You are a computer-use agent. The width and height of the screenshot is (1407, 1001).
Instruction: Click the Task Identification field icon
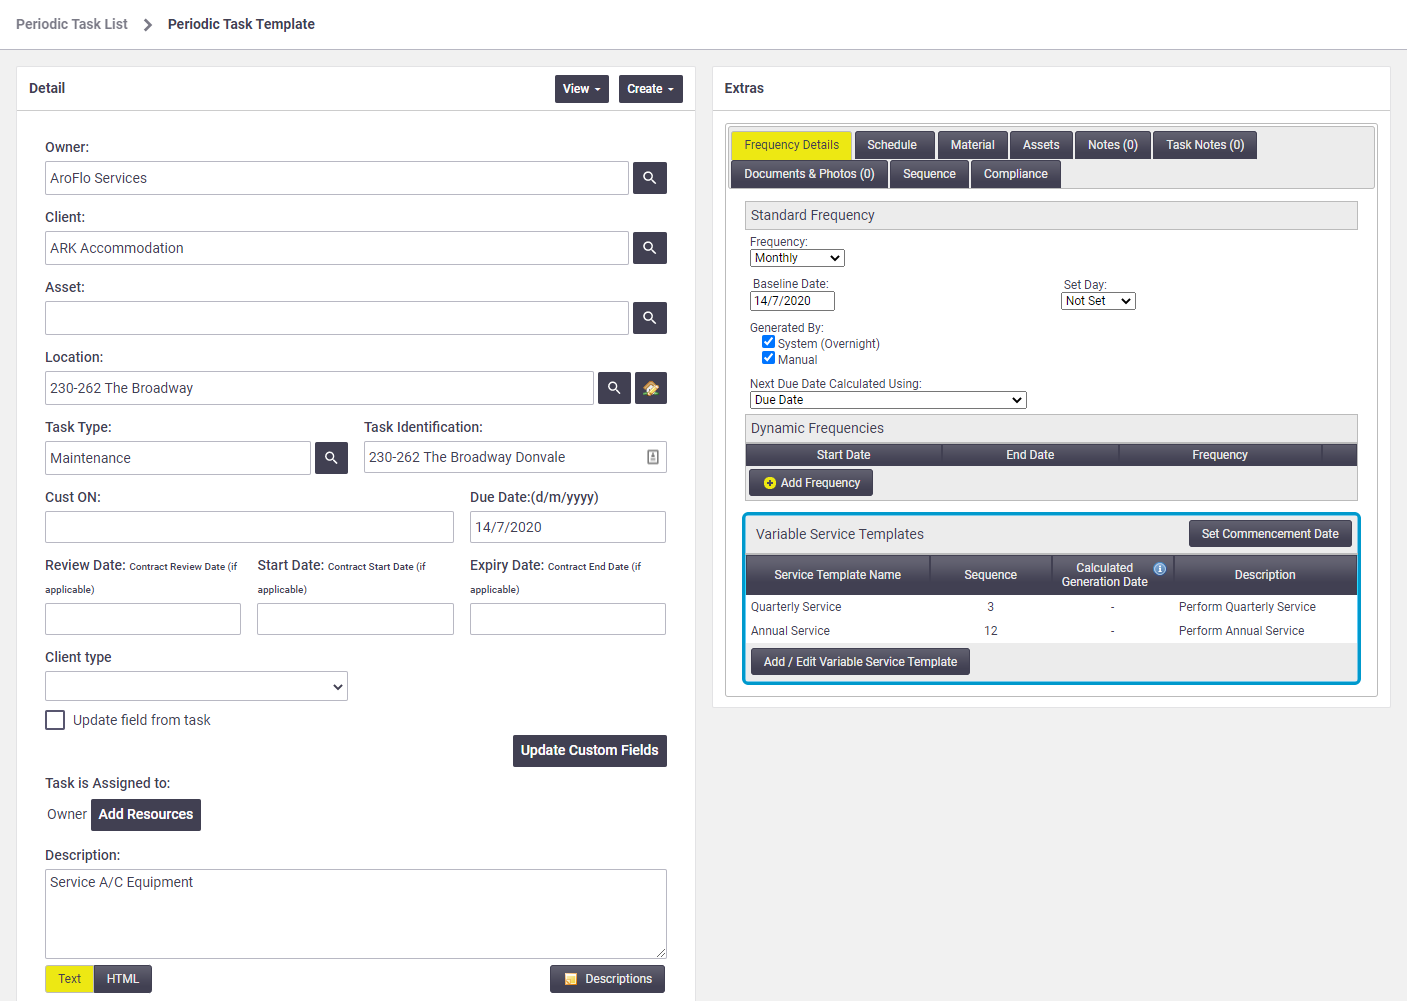click(653, 457)
